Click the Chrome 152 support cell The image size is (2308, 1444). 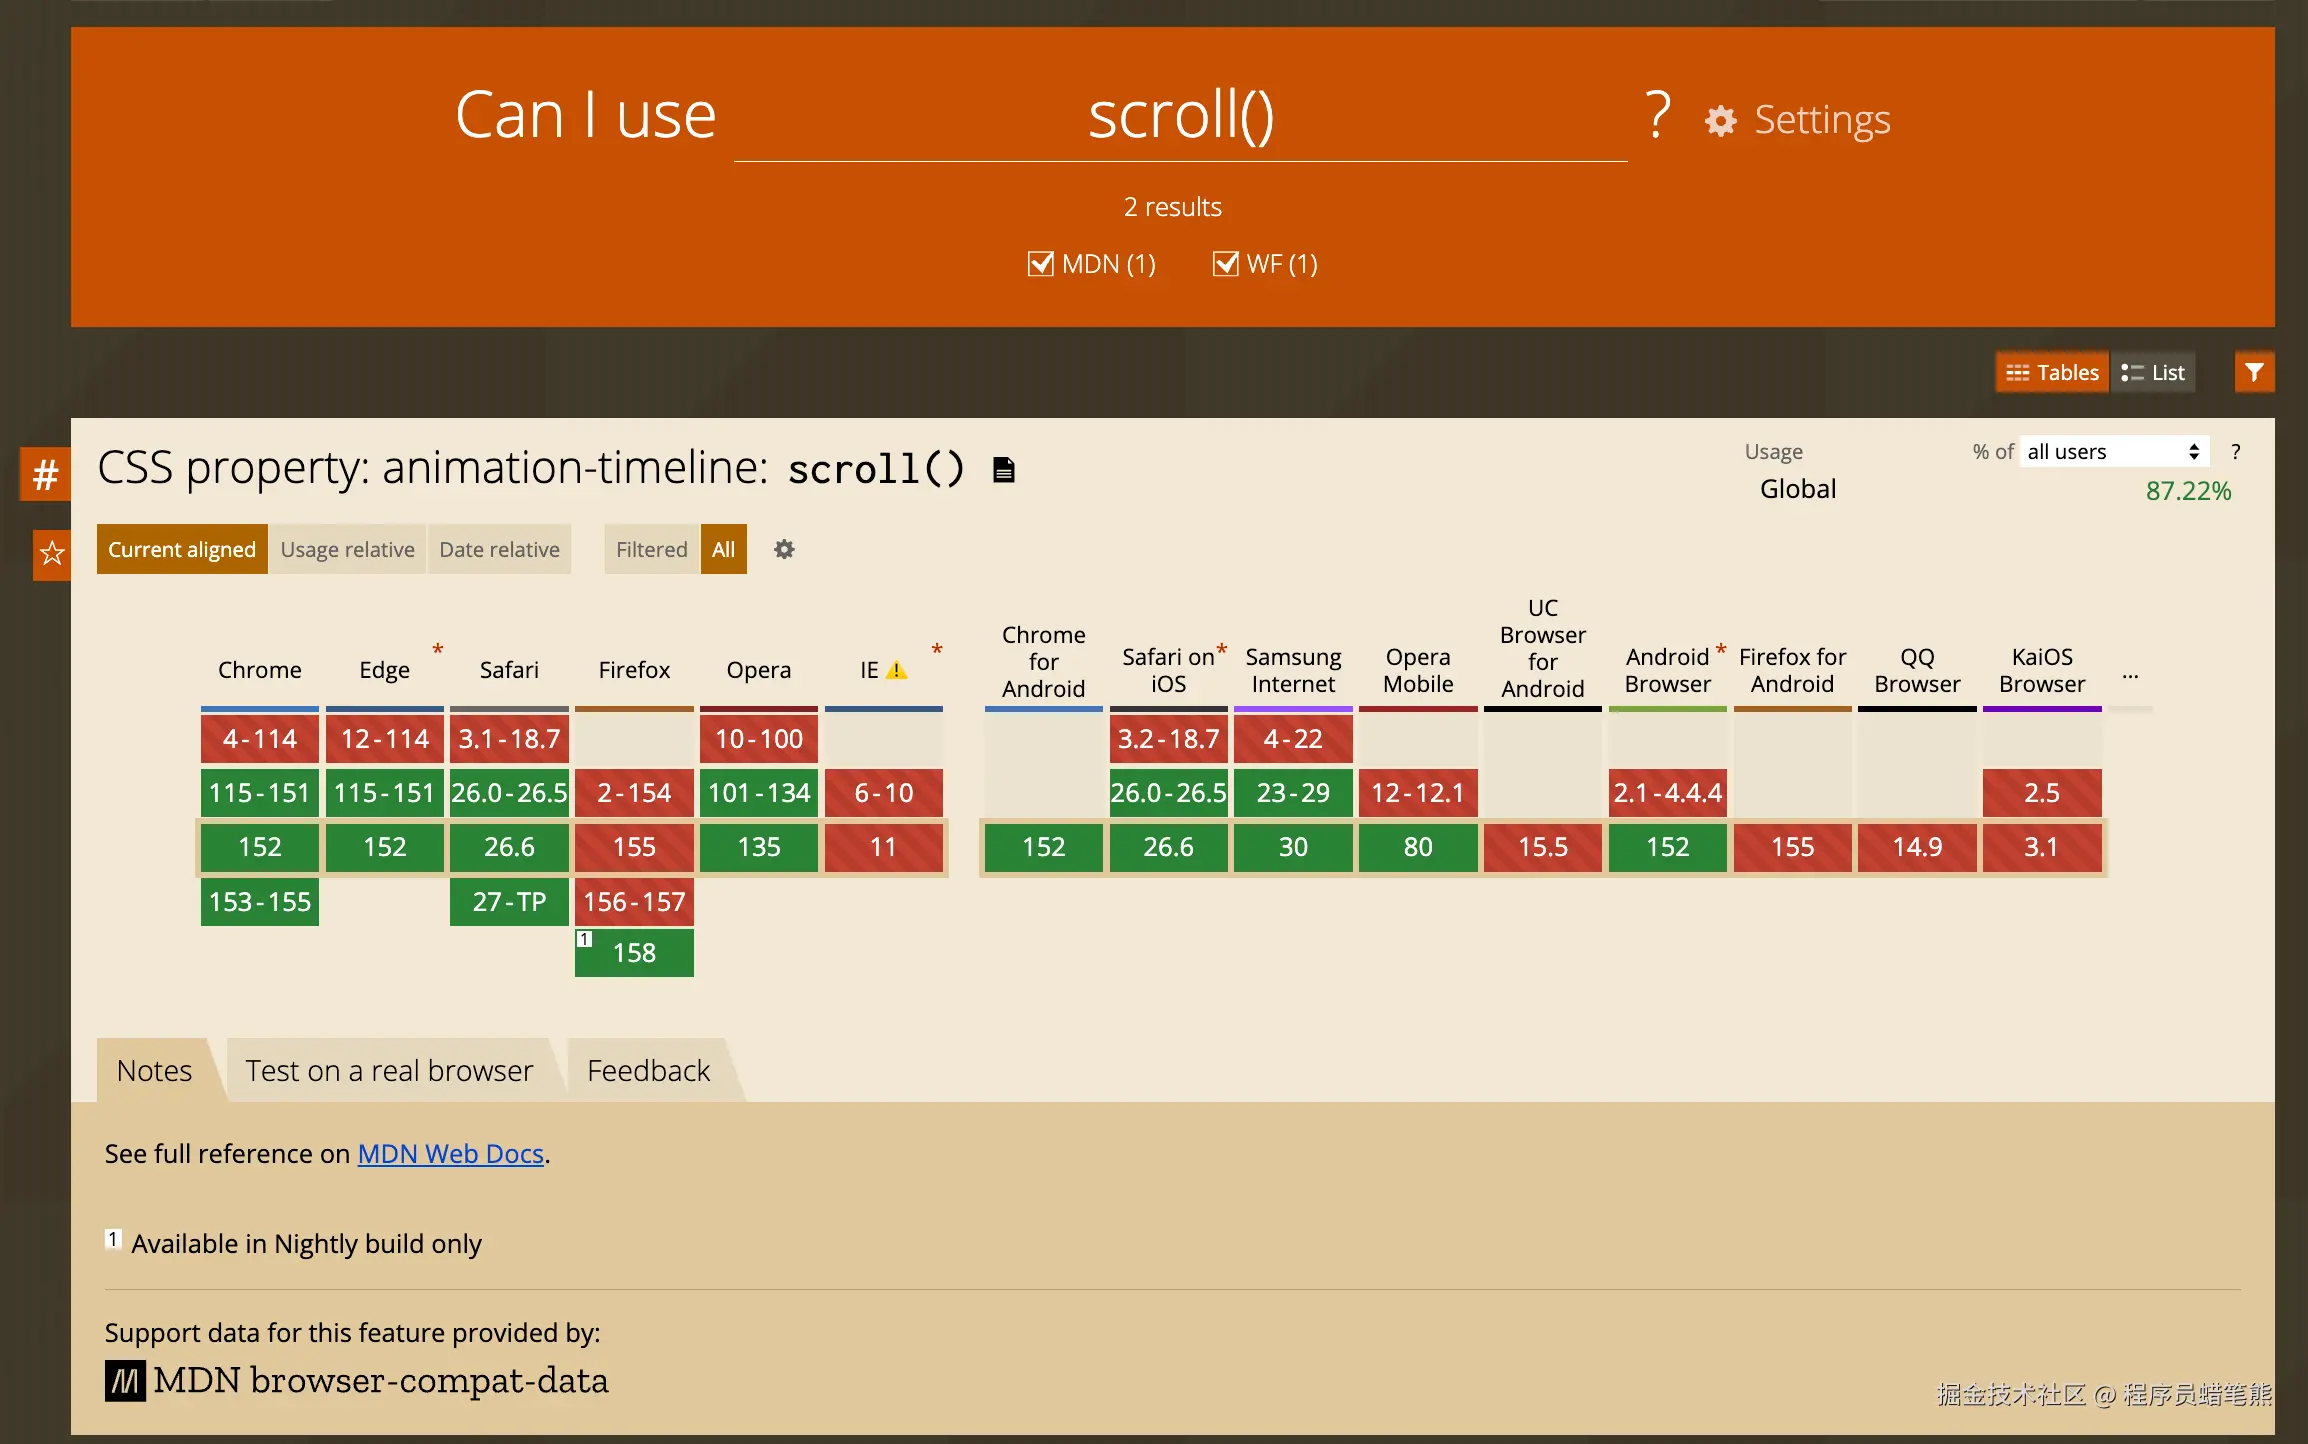260,847
